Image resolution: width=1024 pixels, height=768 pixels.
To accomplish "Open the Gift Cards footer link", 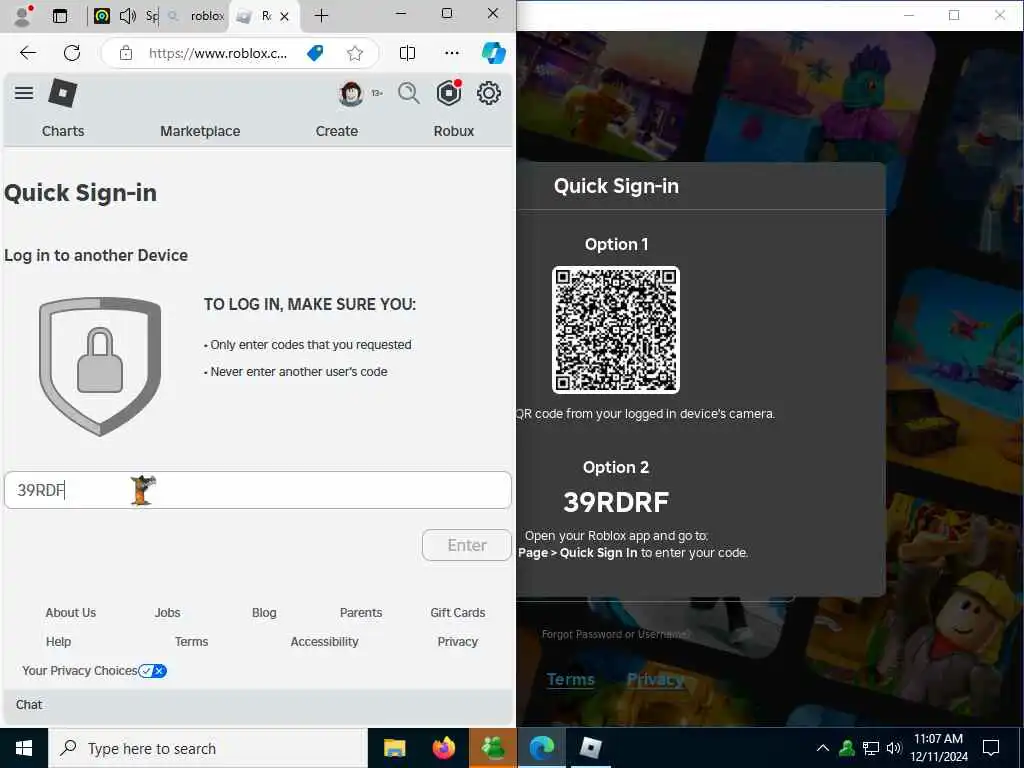I will [x=457, y=613].
